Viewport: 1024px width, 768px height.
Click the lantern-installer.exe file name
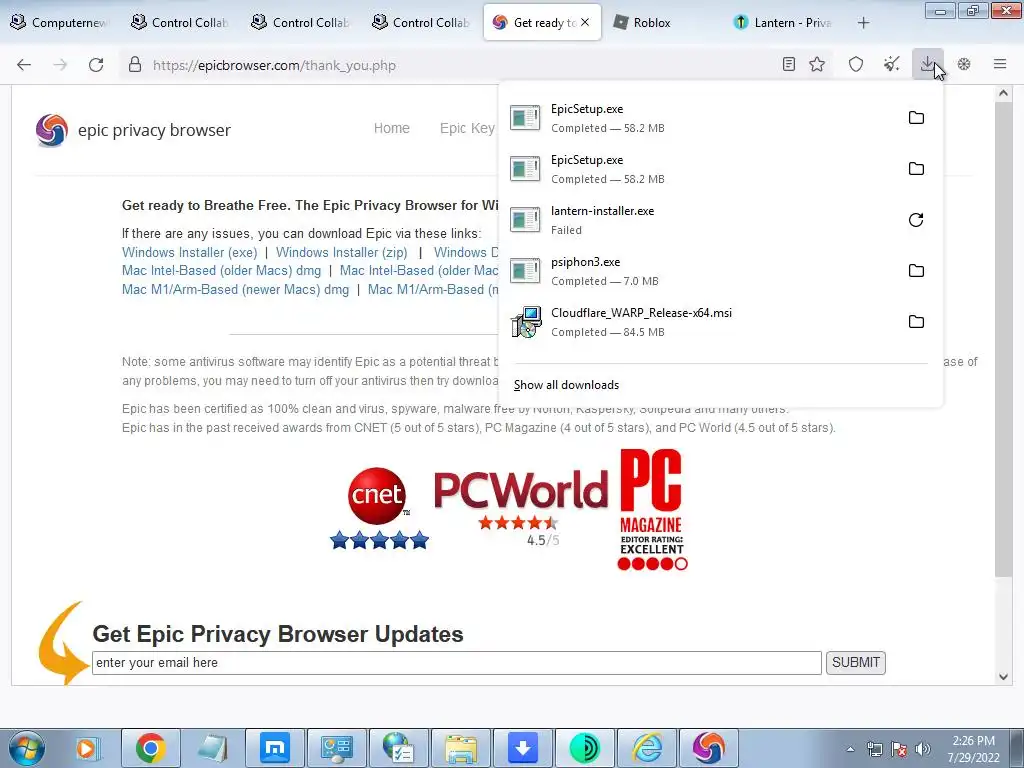pos(602,211)
